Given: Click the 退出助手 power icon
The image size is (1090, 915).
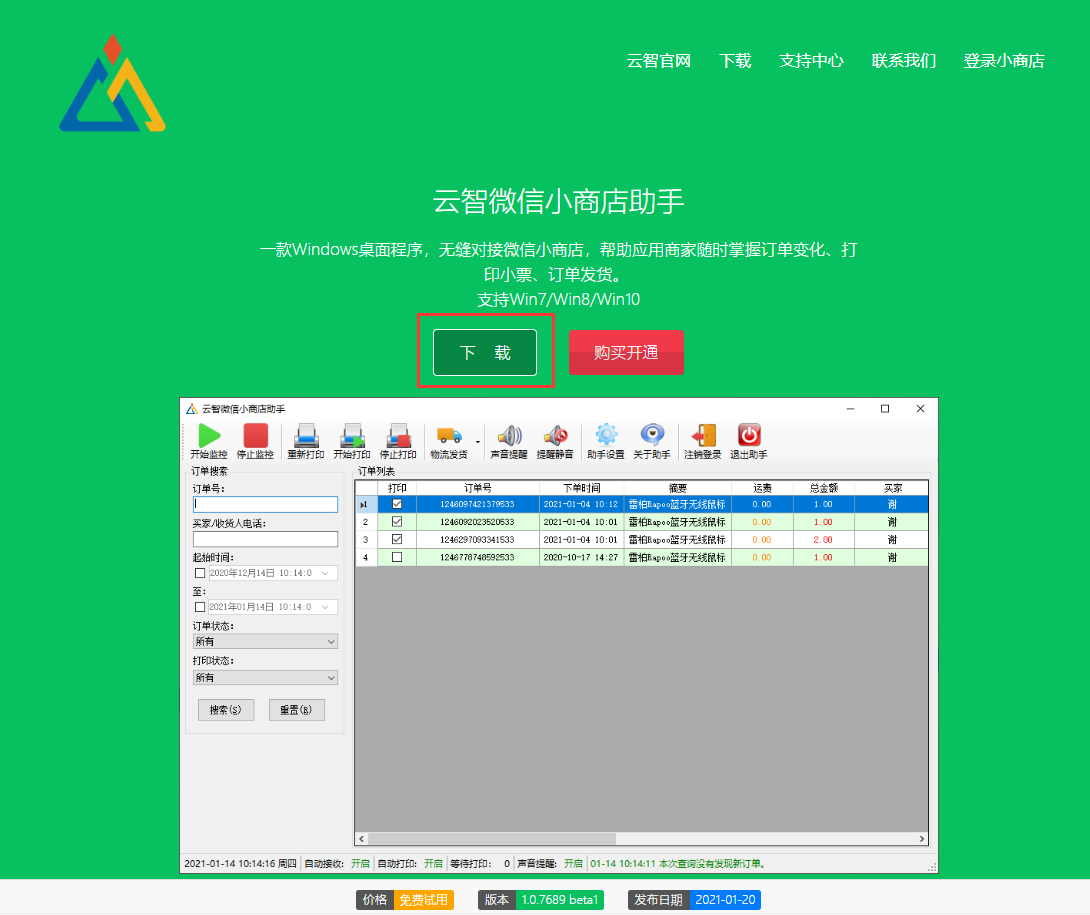Looking at the screenshot, I should (x=749, y=435).
